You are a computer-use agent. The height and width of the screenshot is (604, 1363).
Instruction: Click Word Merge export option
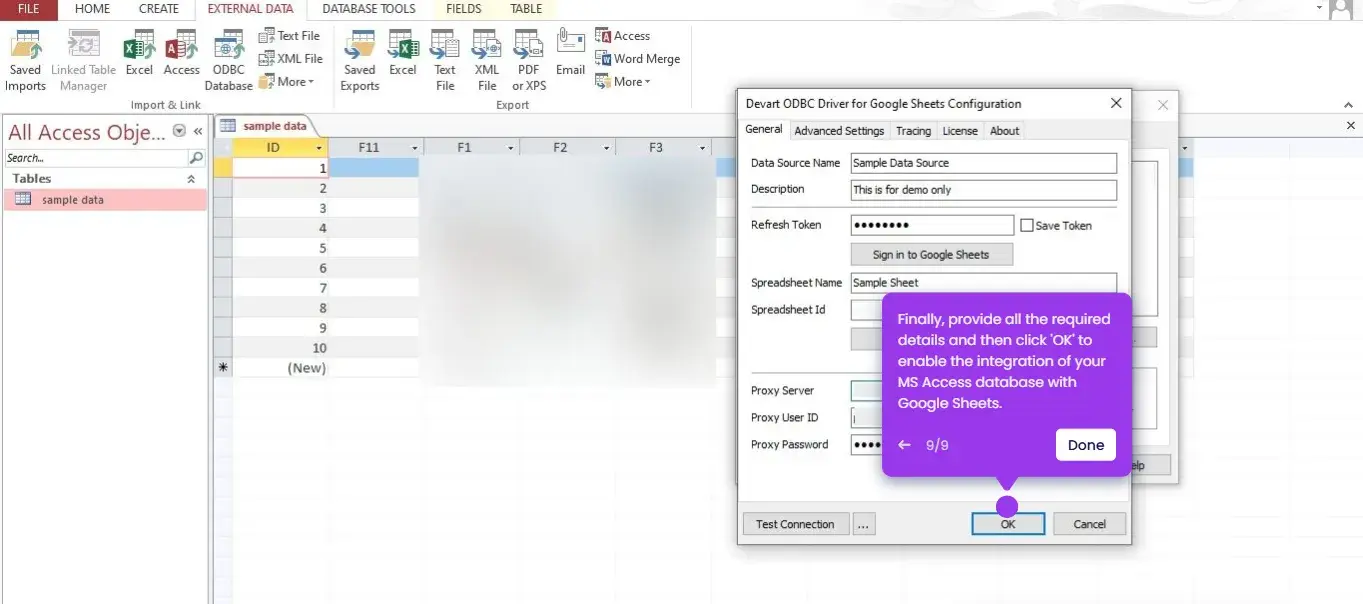pyautogui.click(x=637, y=59)
